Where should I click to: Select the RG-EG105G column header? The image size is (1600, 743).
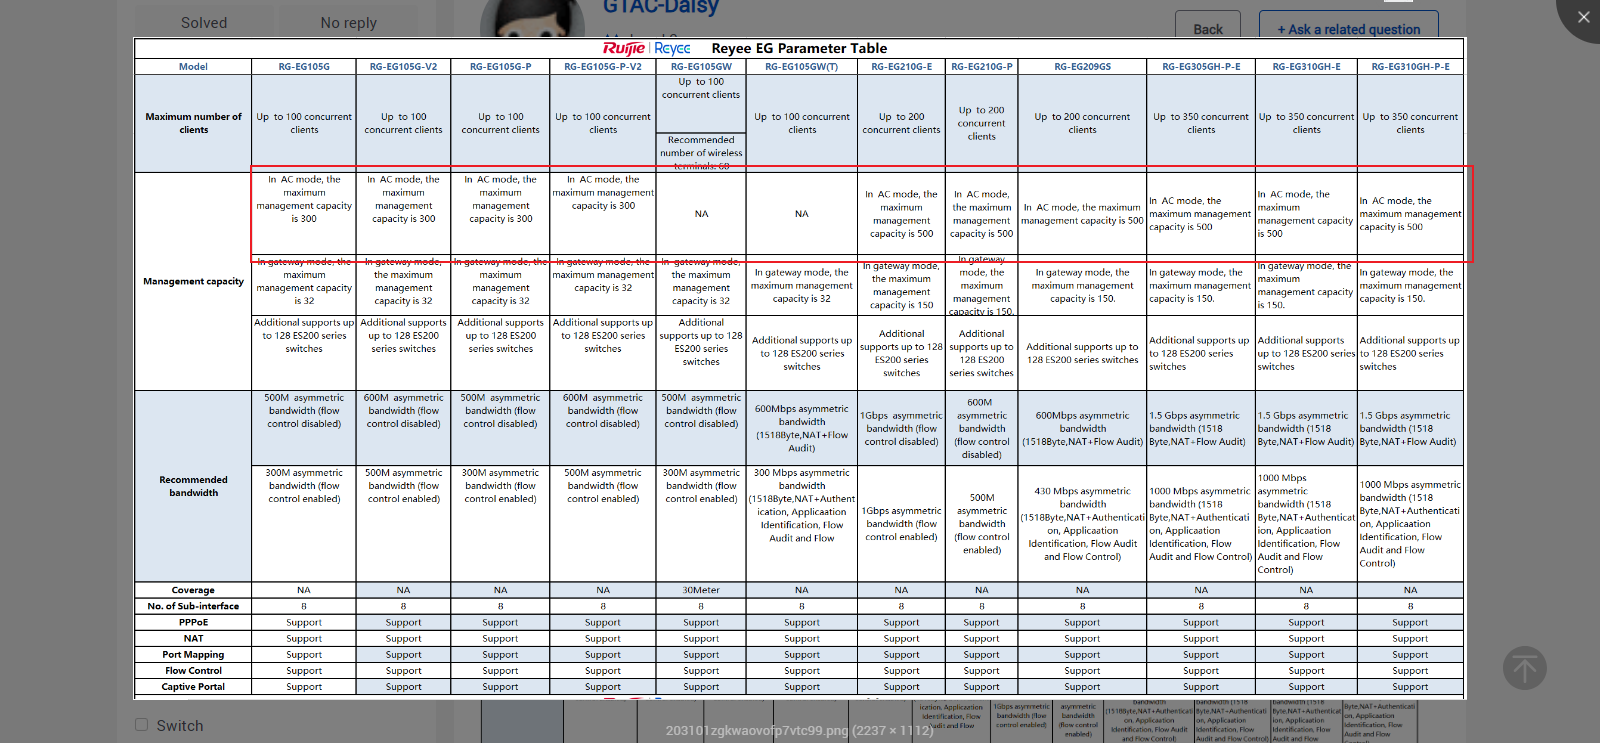point(304,66)
